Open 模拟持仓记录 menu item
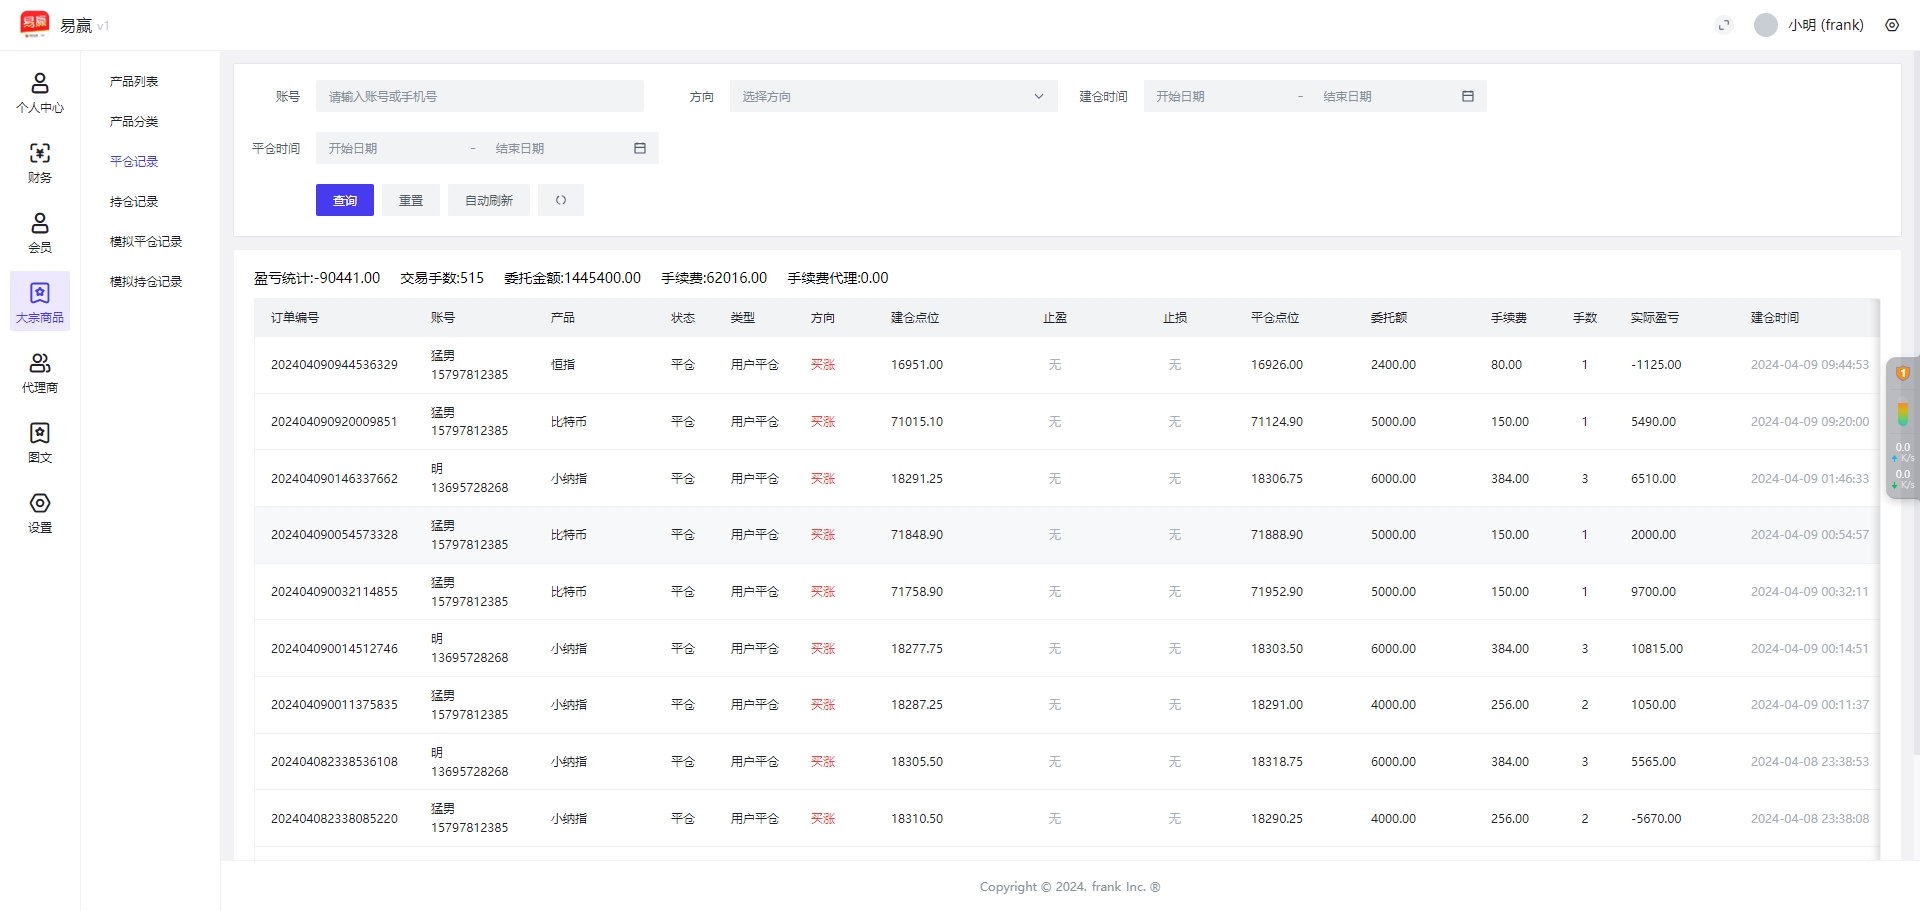 pyautogui.click(x=146, y=281)
